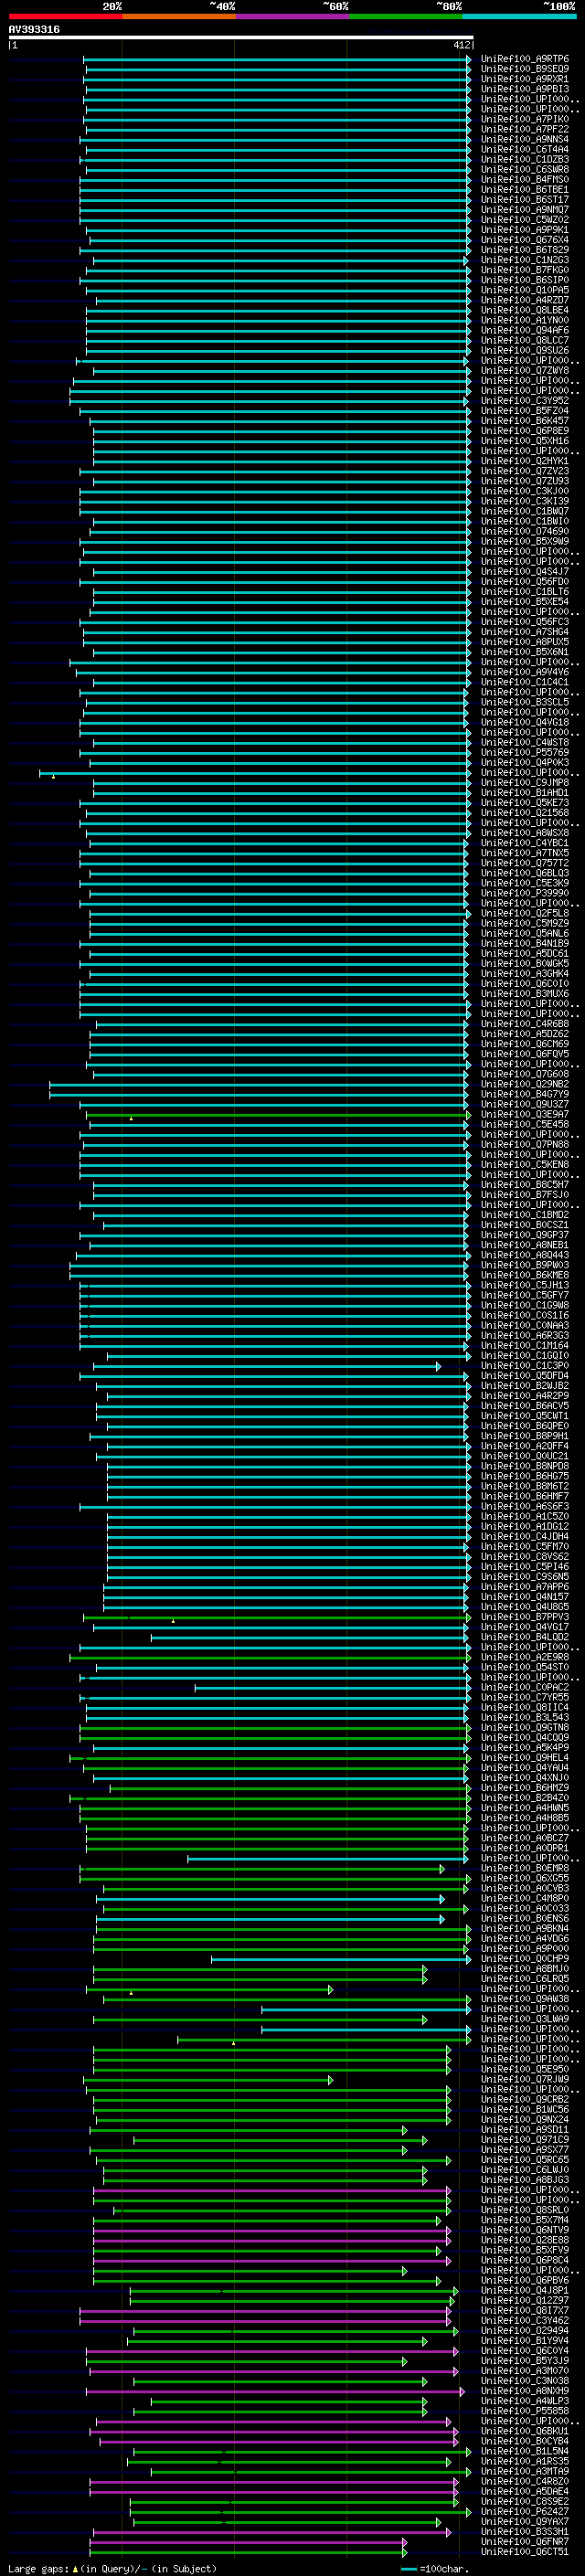Click the purple alignment bar for Q28E88
The width and height of the screenshot is (585, 2576).
272,2240
